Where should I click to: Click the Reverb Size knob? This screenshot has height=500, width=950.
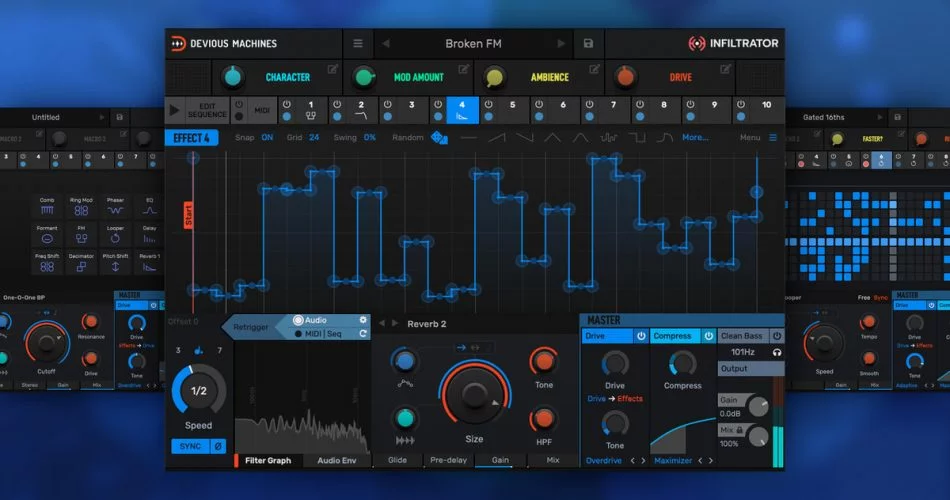coord(474,394)
